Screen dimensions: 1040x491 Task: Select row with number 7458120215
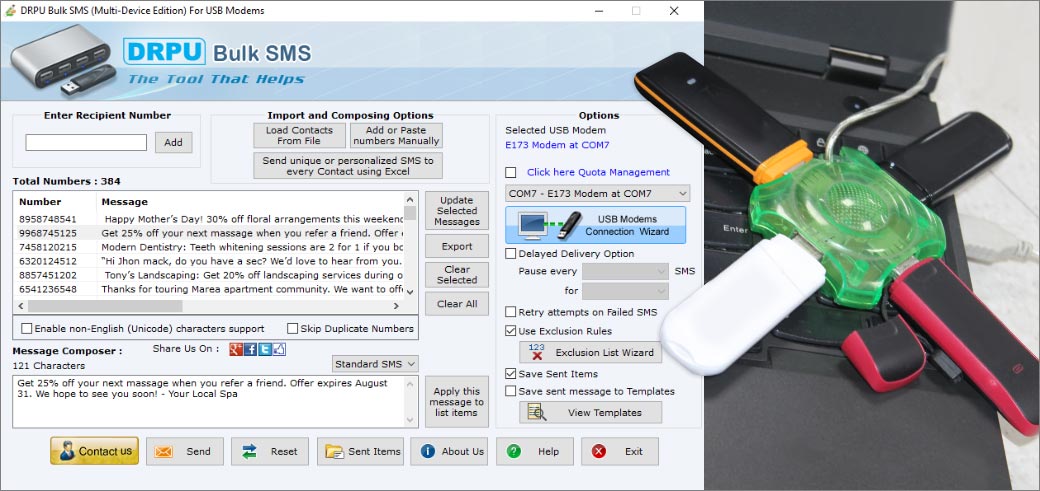pos(208,247)
